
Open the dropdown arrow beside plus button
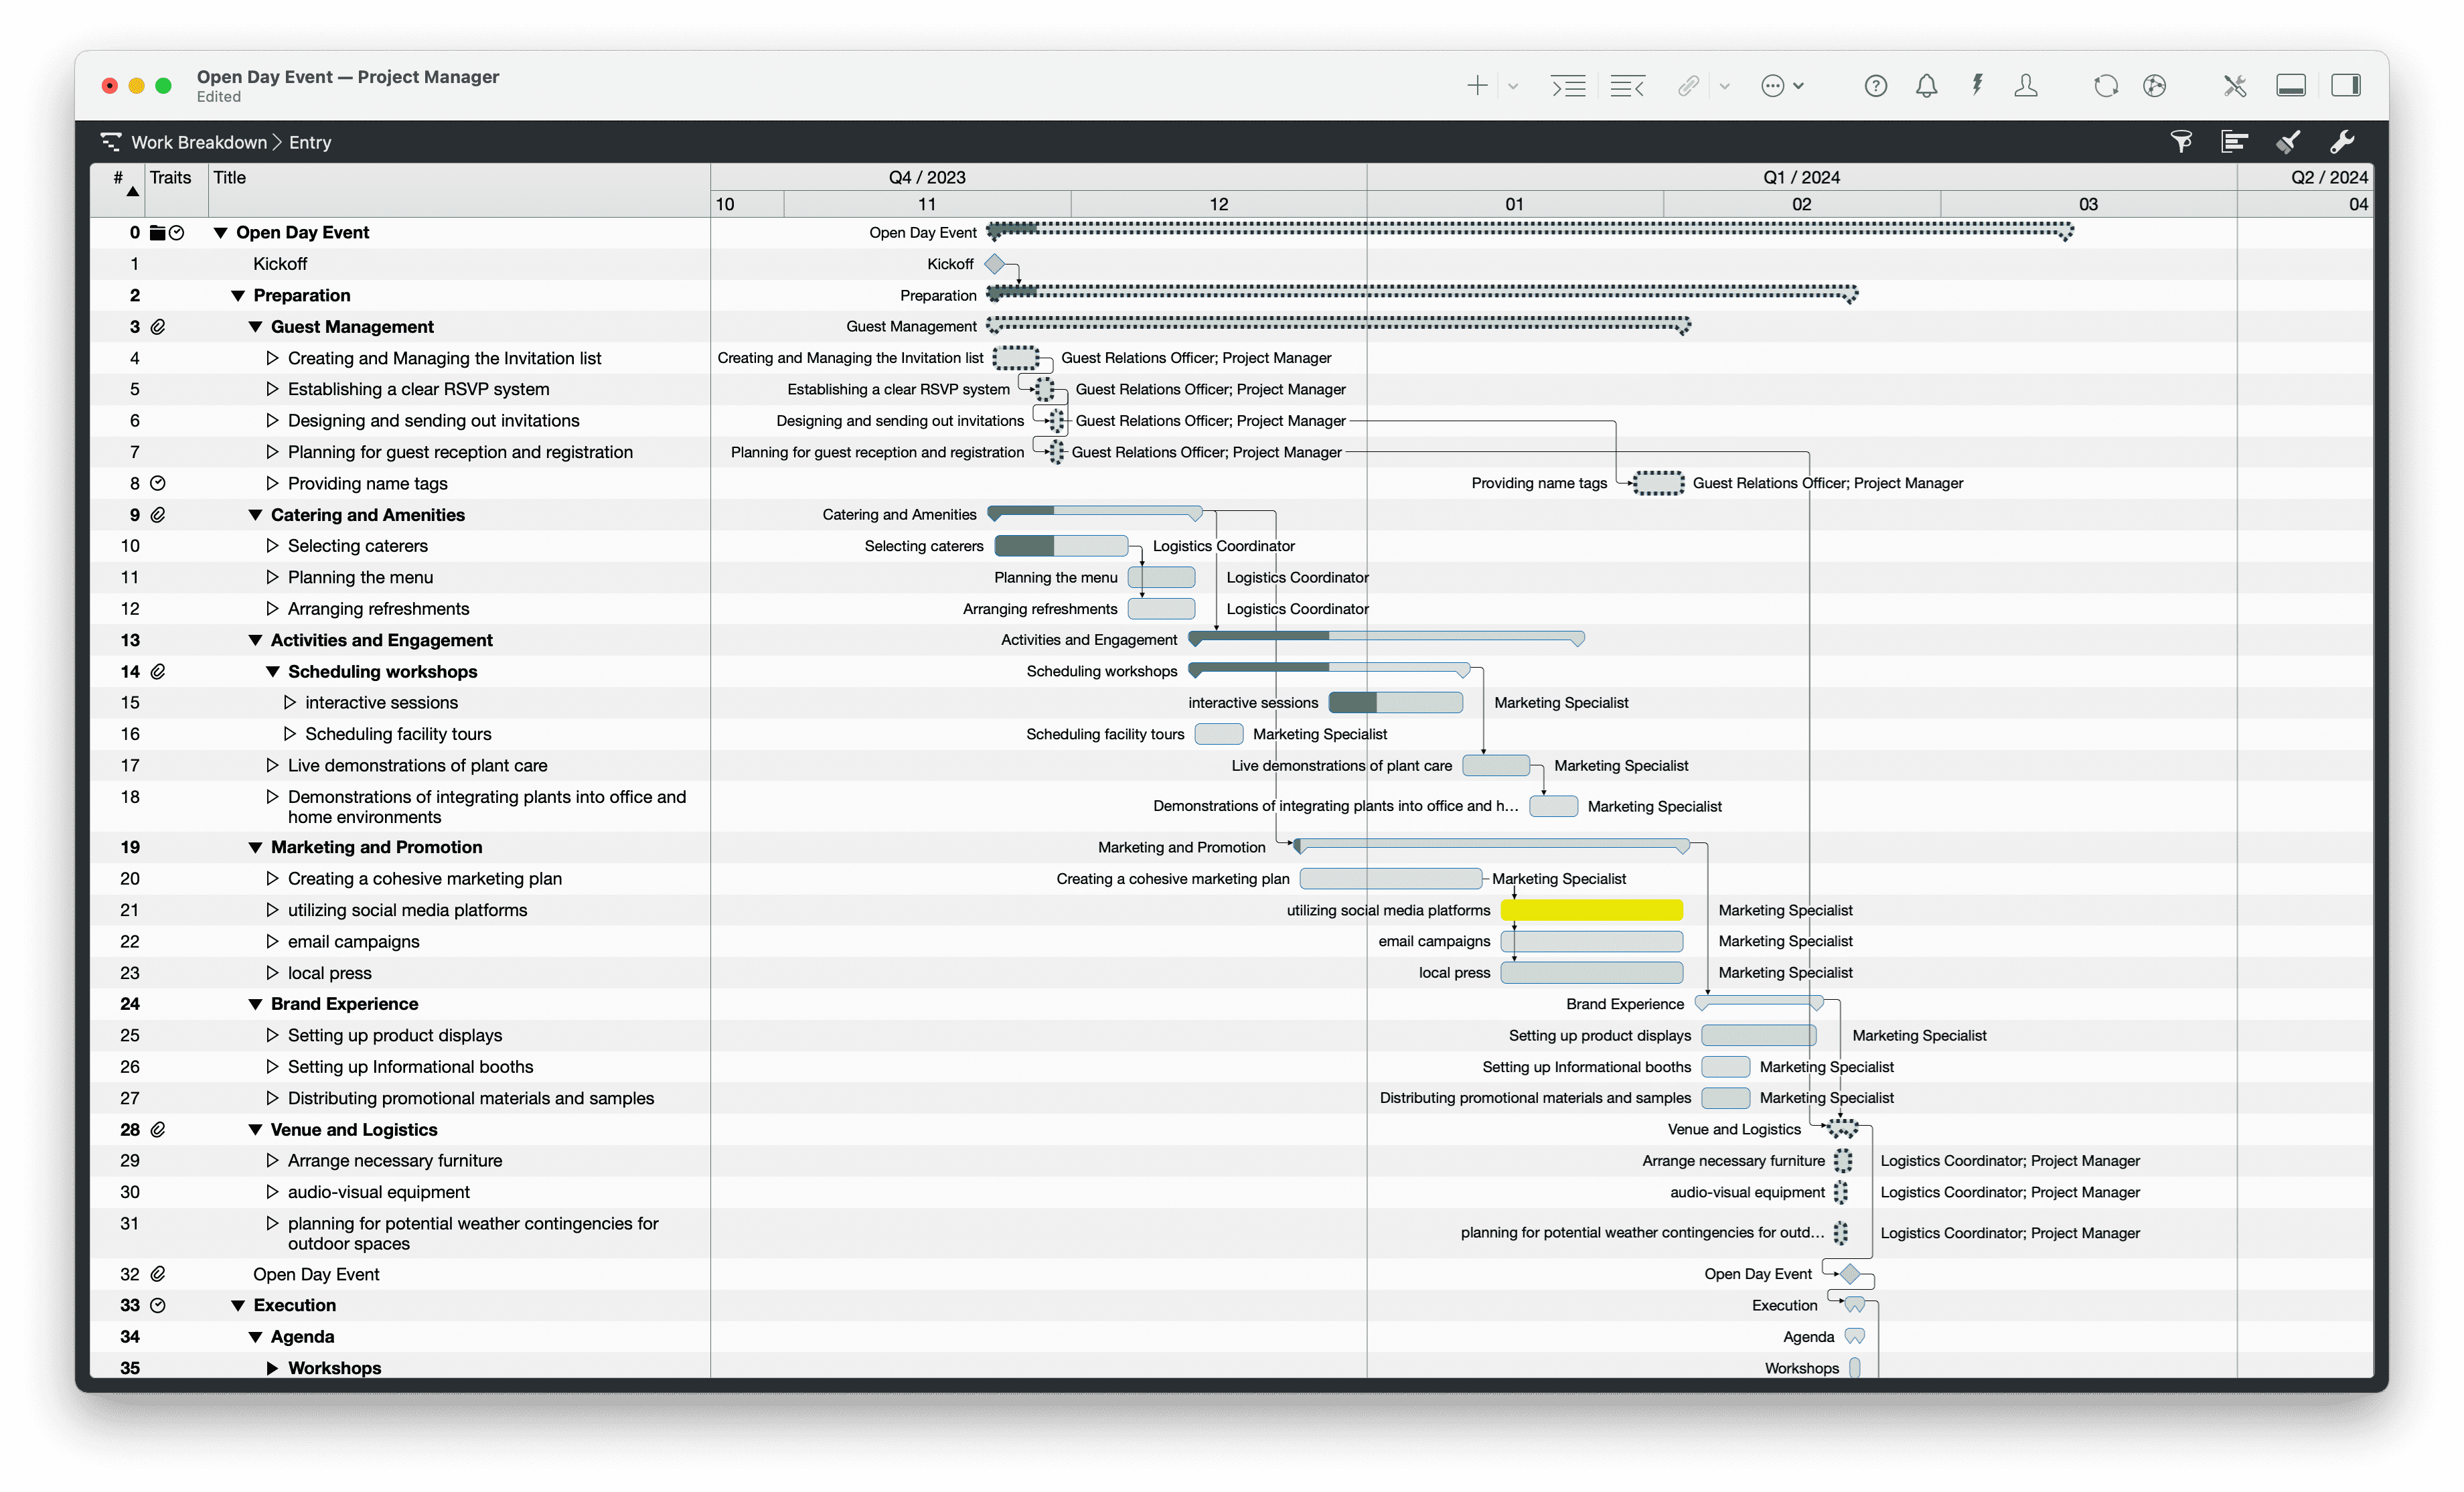pyautogui.click(x=1513, y=86)
